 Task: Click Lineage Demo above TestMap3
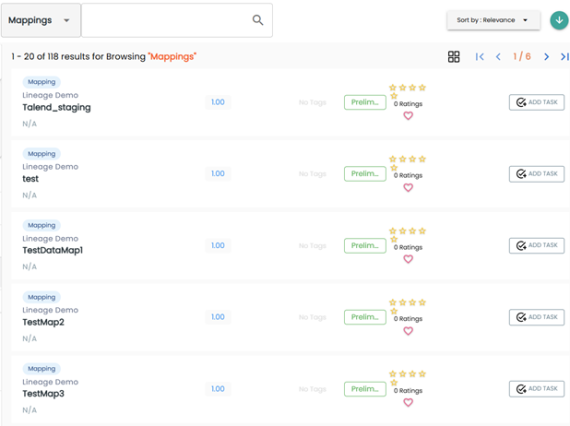pos(50,382)
